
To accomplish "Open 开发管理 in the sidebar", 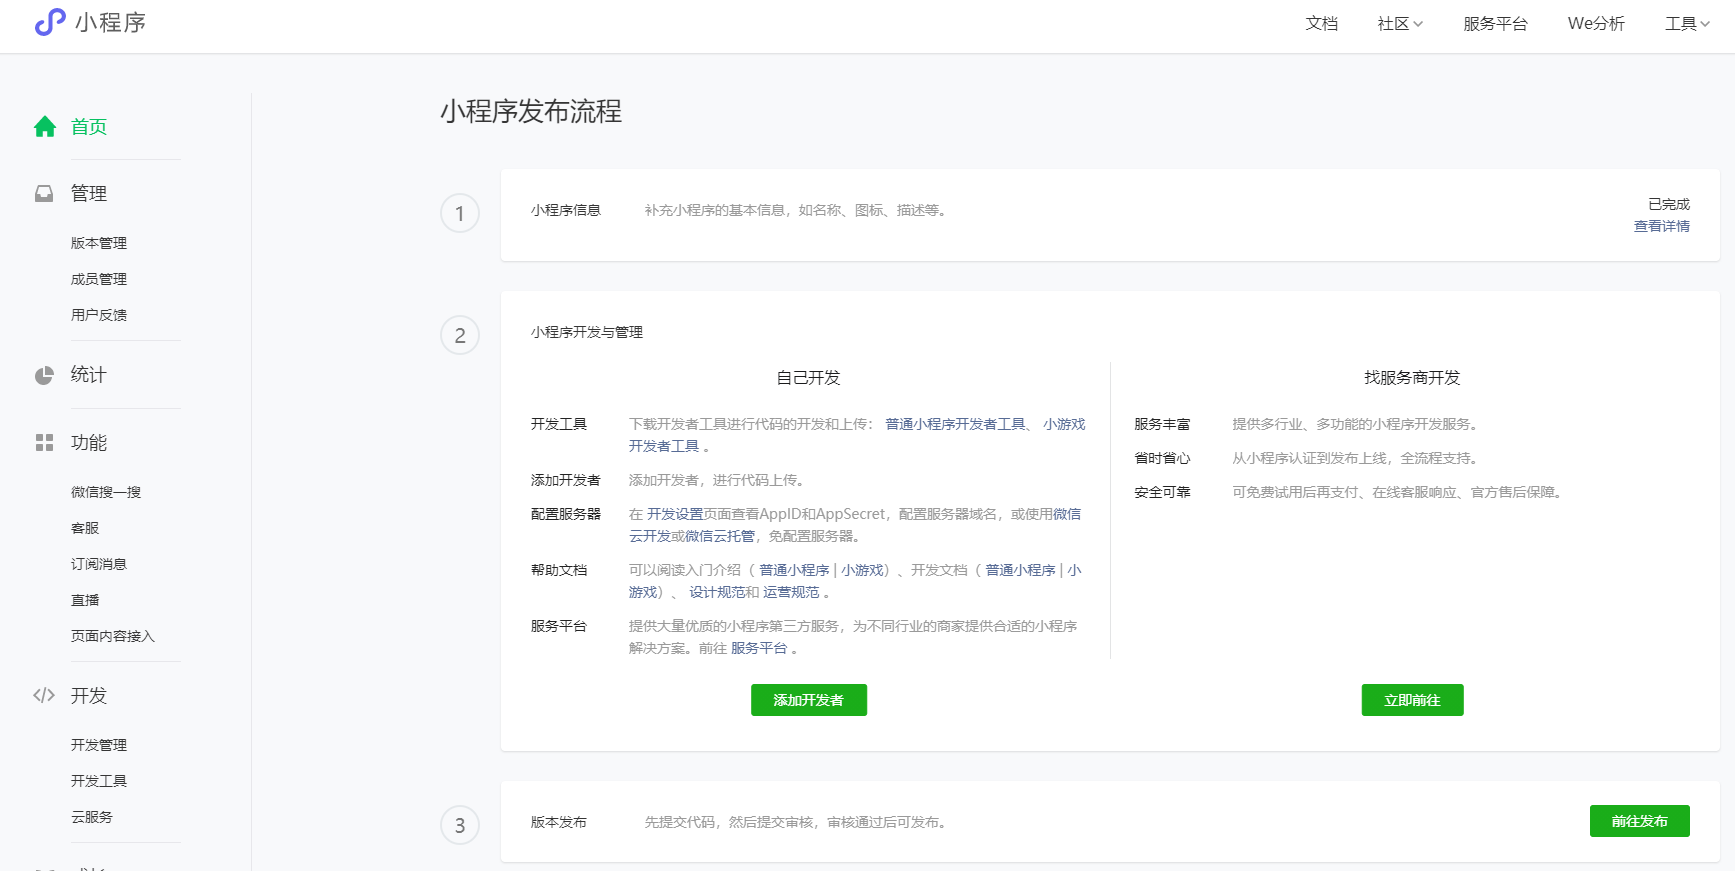I will pos(99,745).
